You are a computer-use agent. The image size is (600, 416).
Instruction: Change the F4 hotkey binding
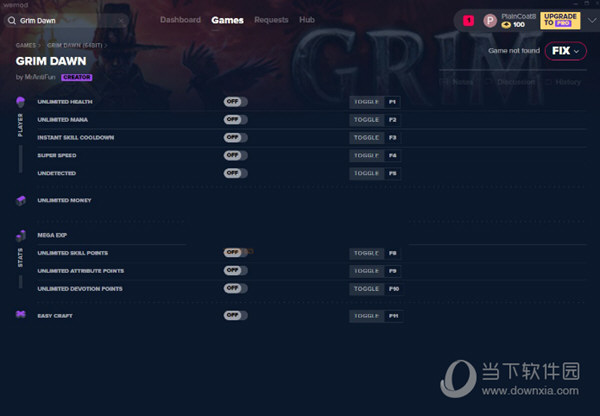pos(392,156)
